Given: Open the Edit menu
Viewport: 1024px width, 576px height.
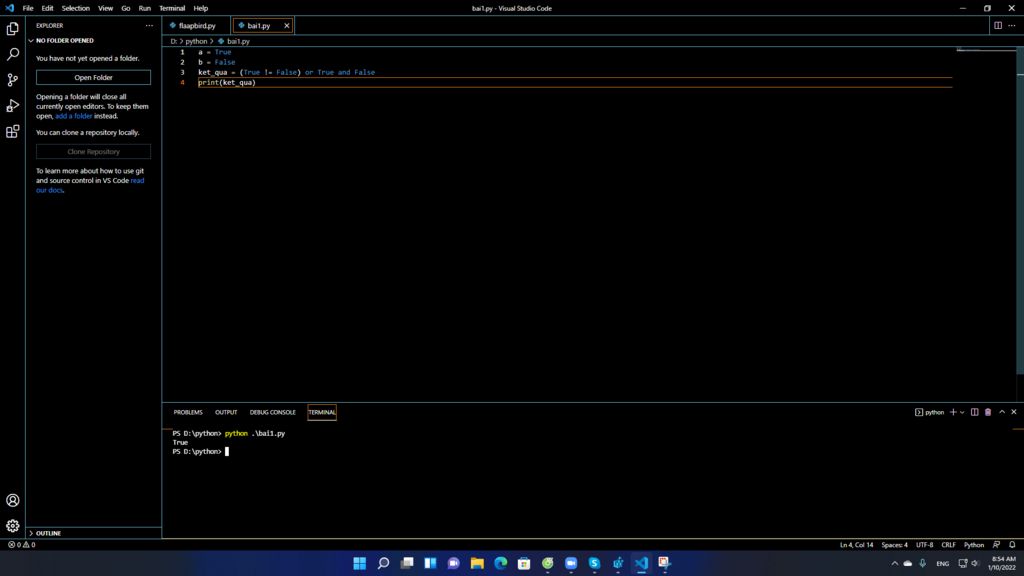Looking at the screenshot, I should 47,8.
